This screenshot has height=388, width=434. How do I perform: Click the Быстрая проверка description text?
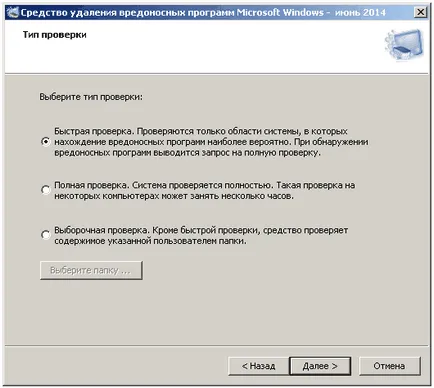tap(211, 142)
